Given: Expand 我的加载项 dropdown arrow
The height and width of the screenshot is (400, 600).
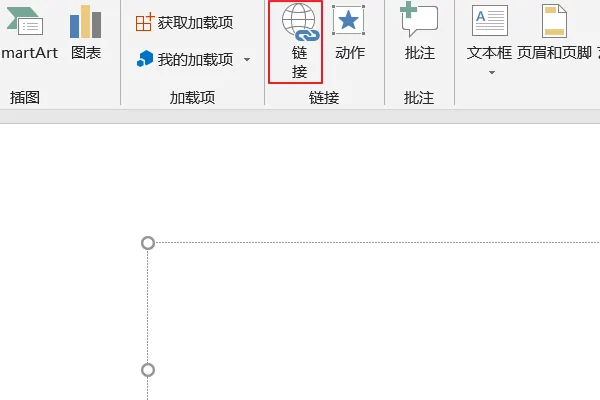Looking at the screenshot, I should tap(247, 59).
